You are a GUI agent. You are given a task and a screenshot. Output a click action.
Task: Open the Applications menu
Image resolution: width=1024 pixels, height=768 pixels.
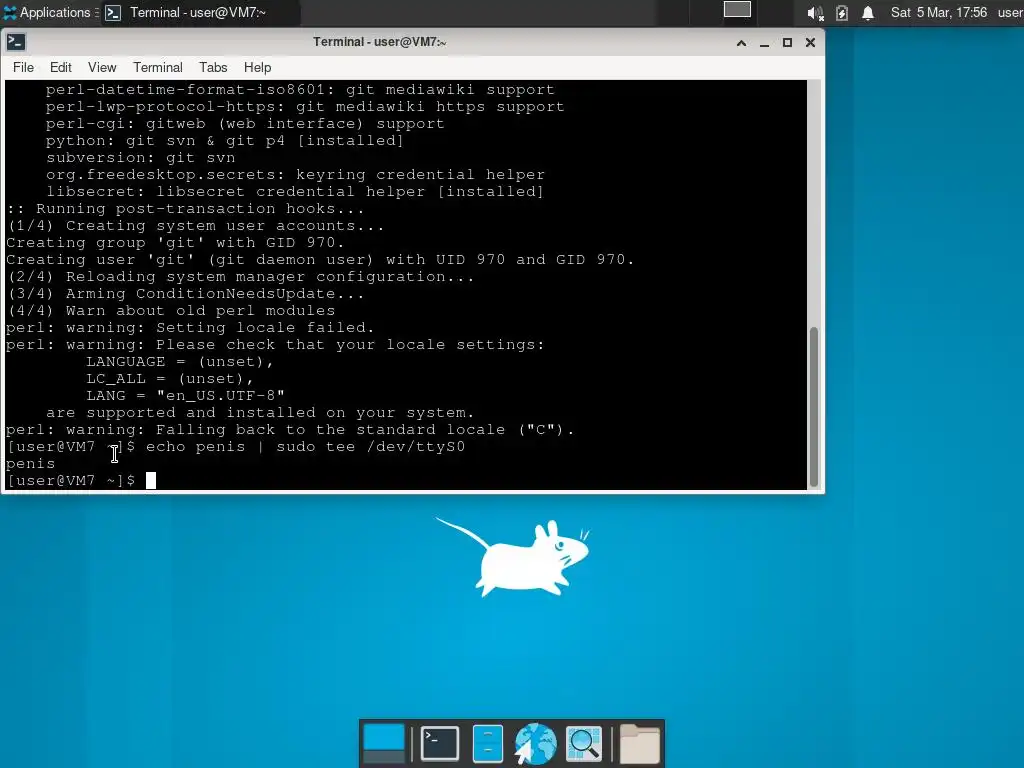point(47,12)
